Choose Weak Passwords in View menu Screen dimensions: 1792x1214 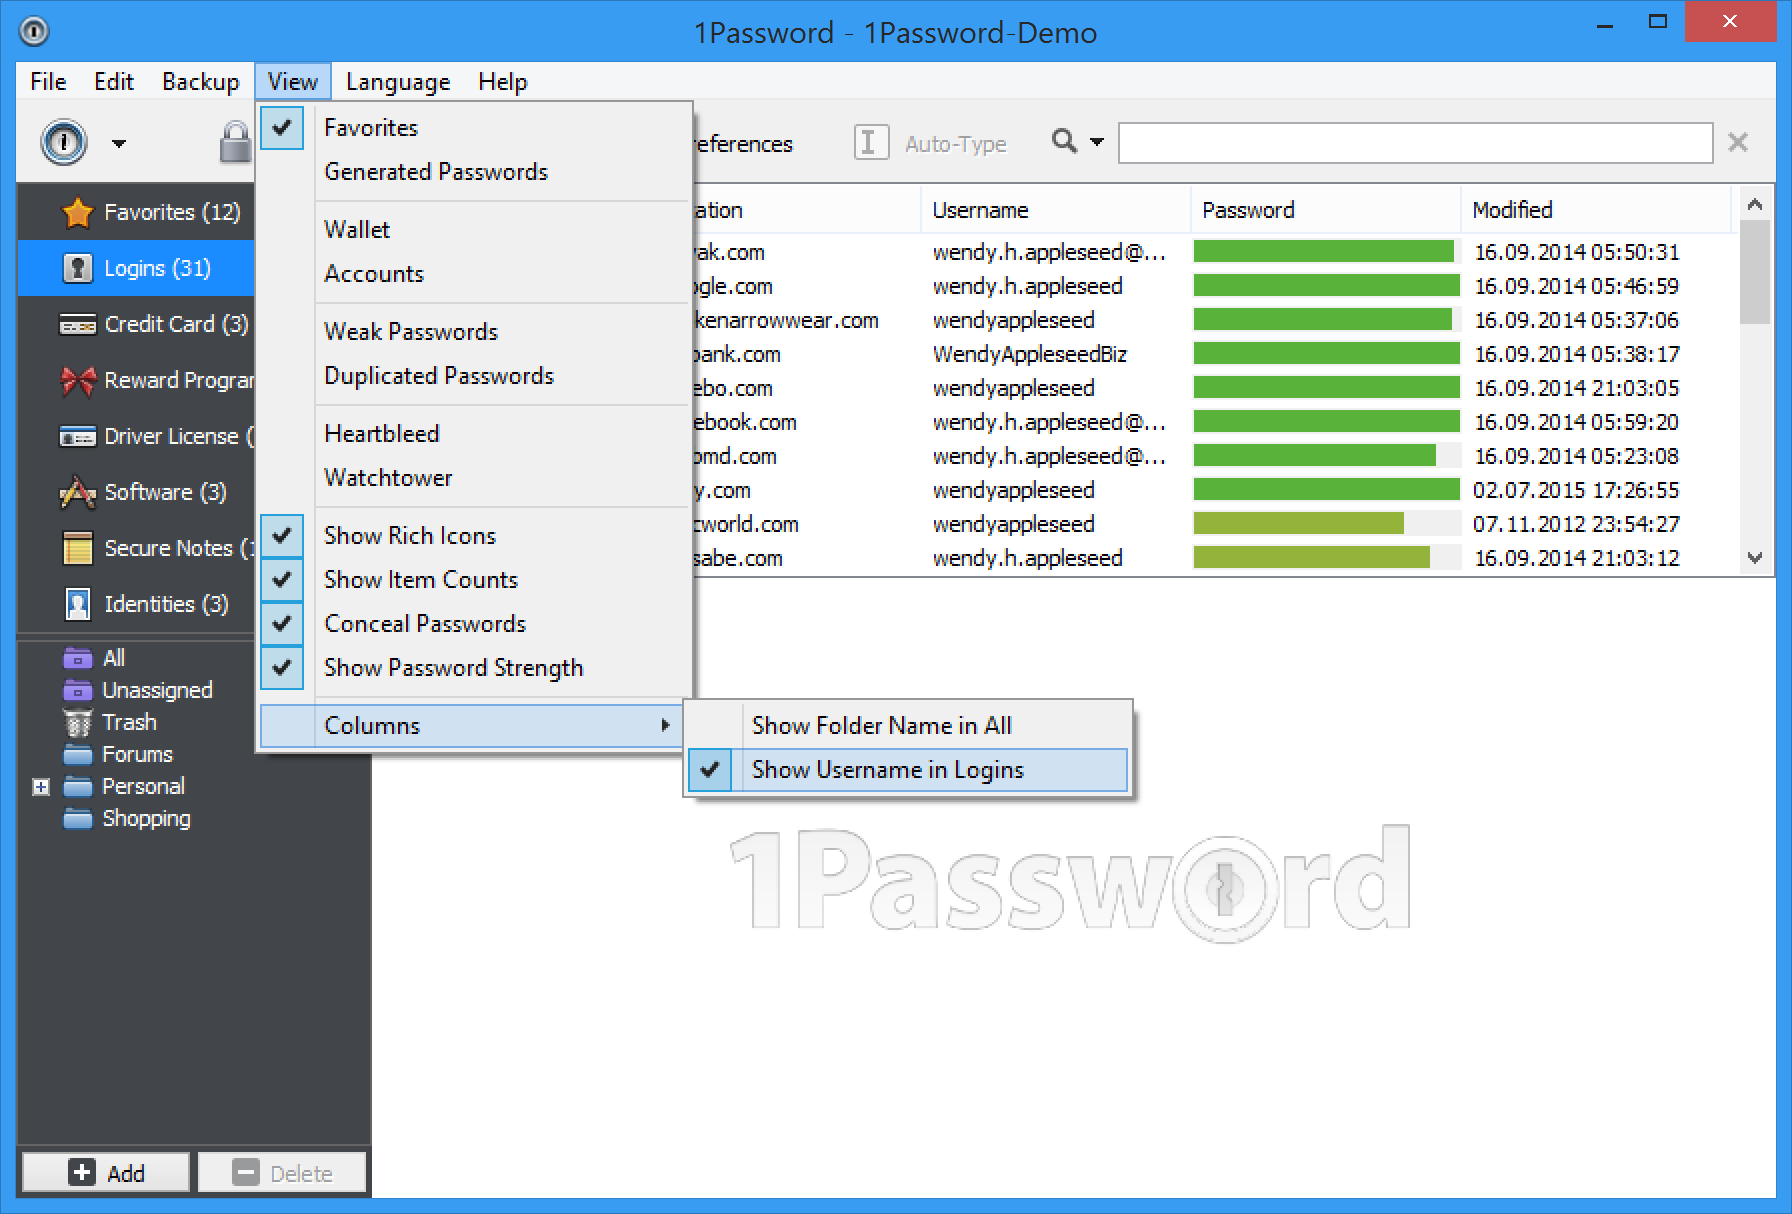[x=475, y=332]
